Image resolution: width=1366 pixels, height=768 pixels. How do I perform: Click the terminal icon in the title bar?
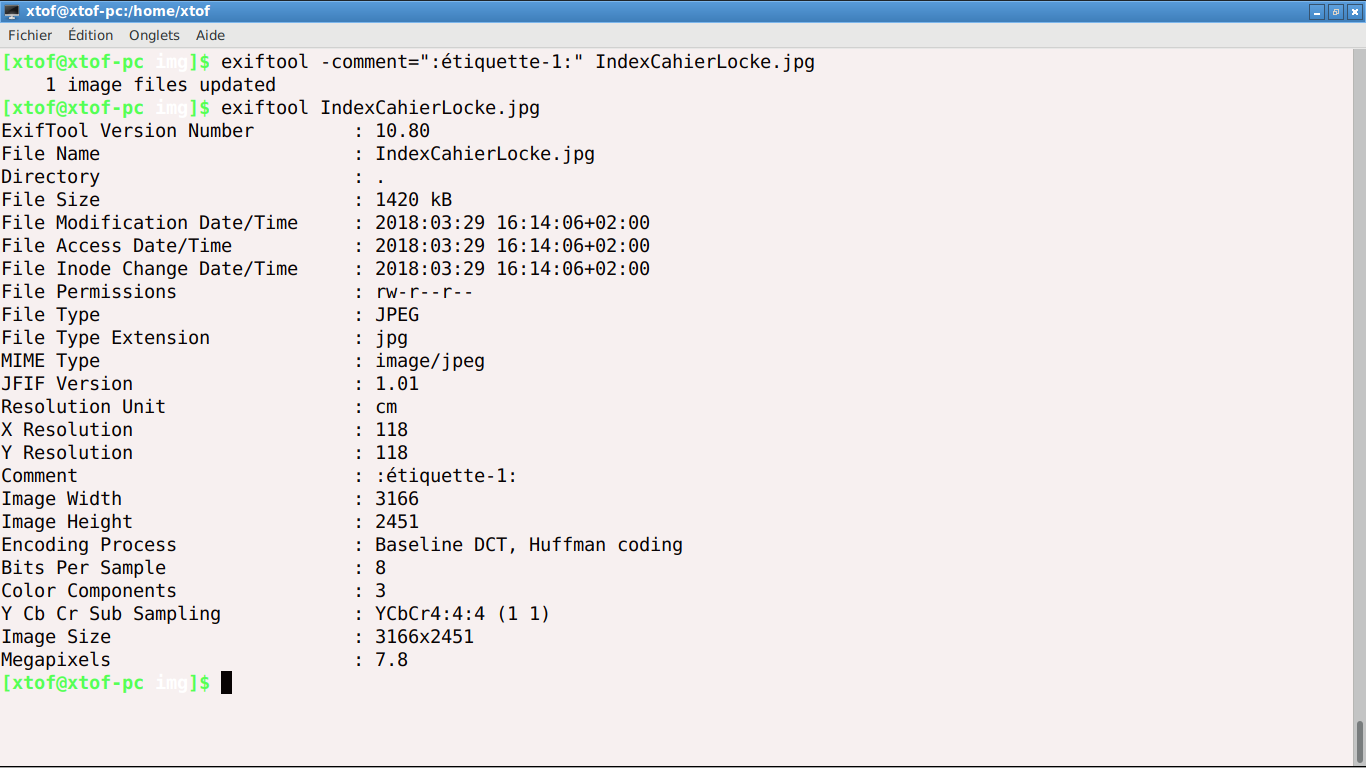tap(12, 11)
